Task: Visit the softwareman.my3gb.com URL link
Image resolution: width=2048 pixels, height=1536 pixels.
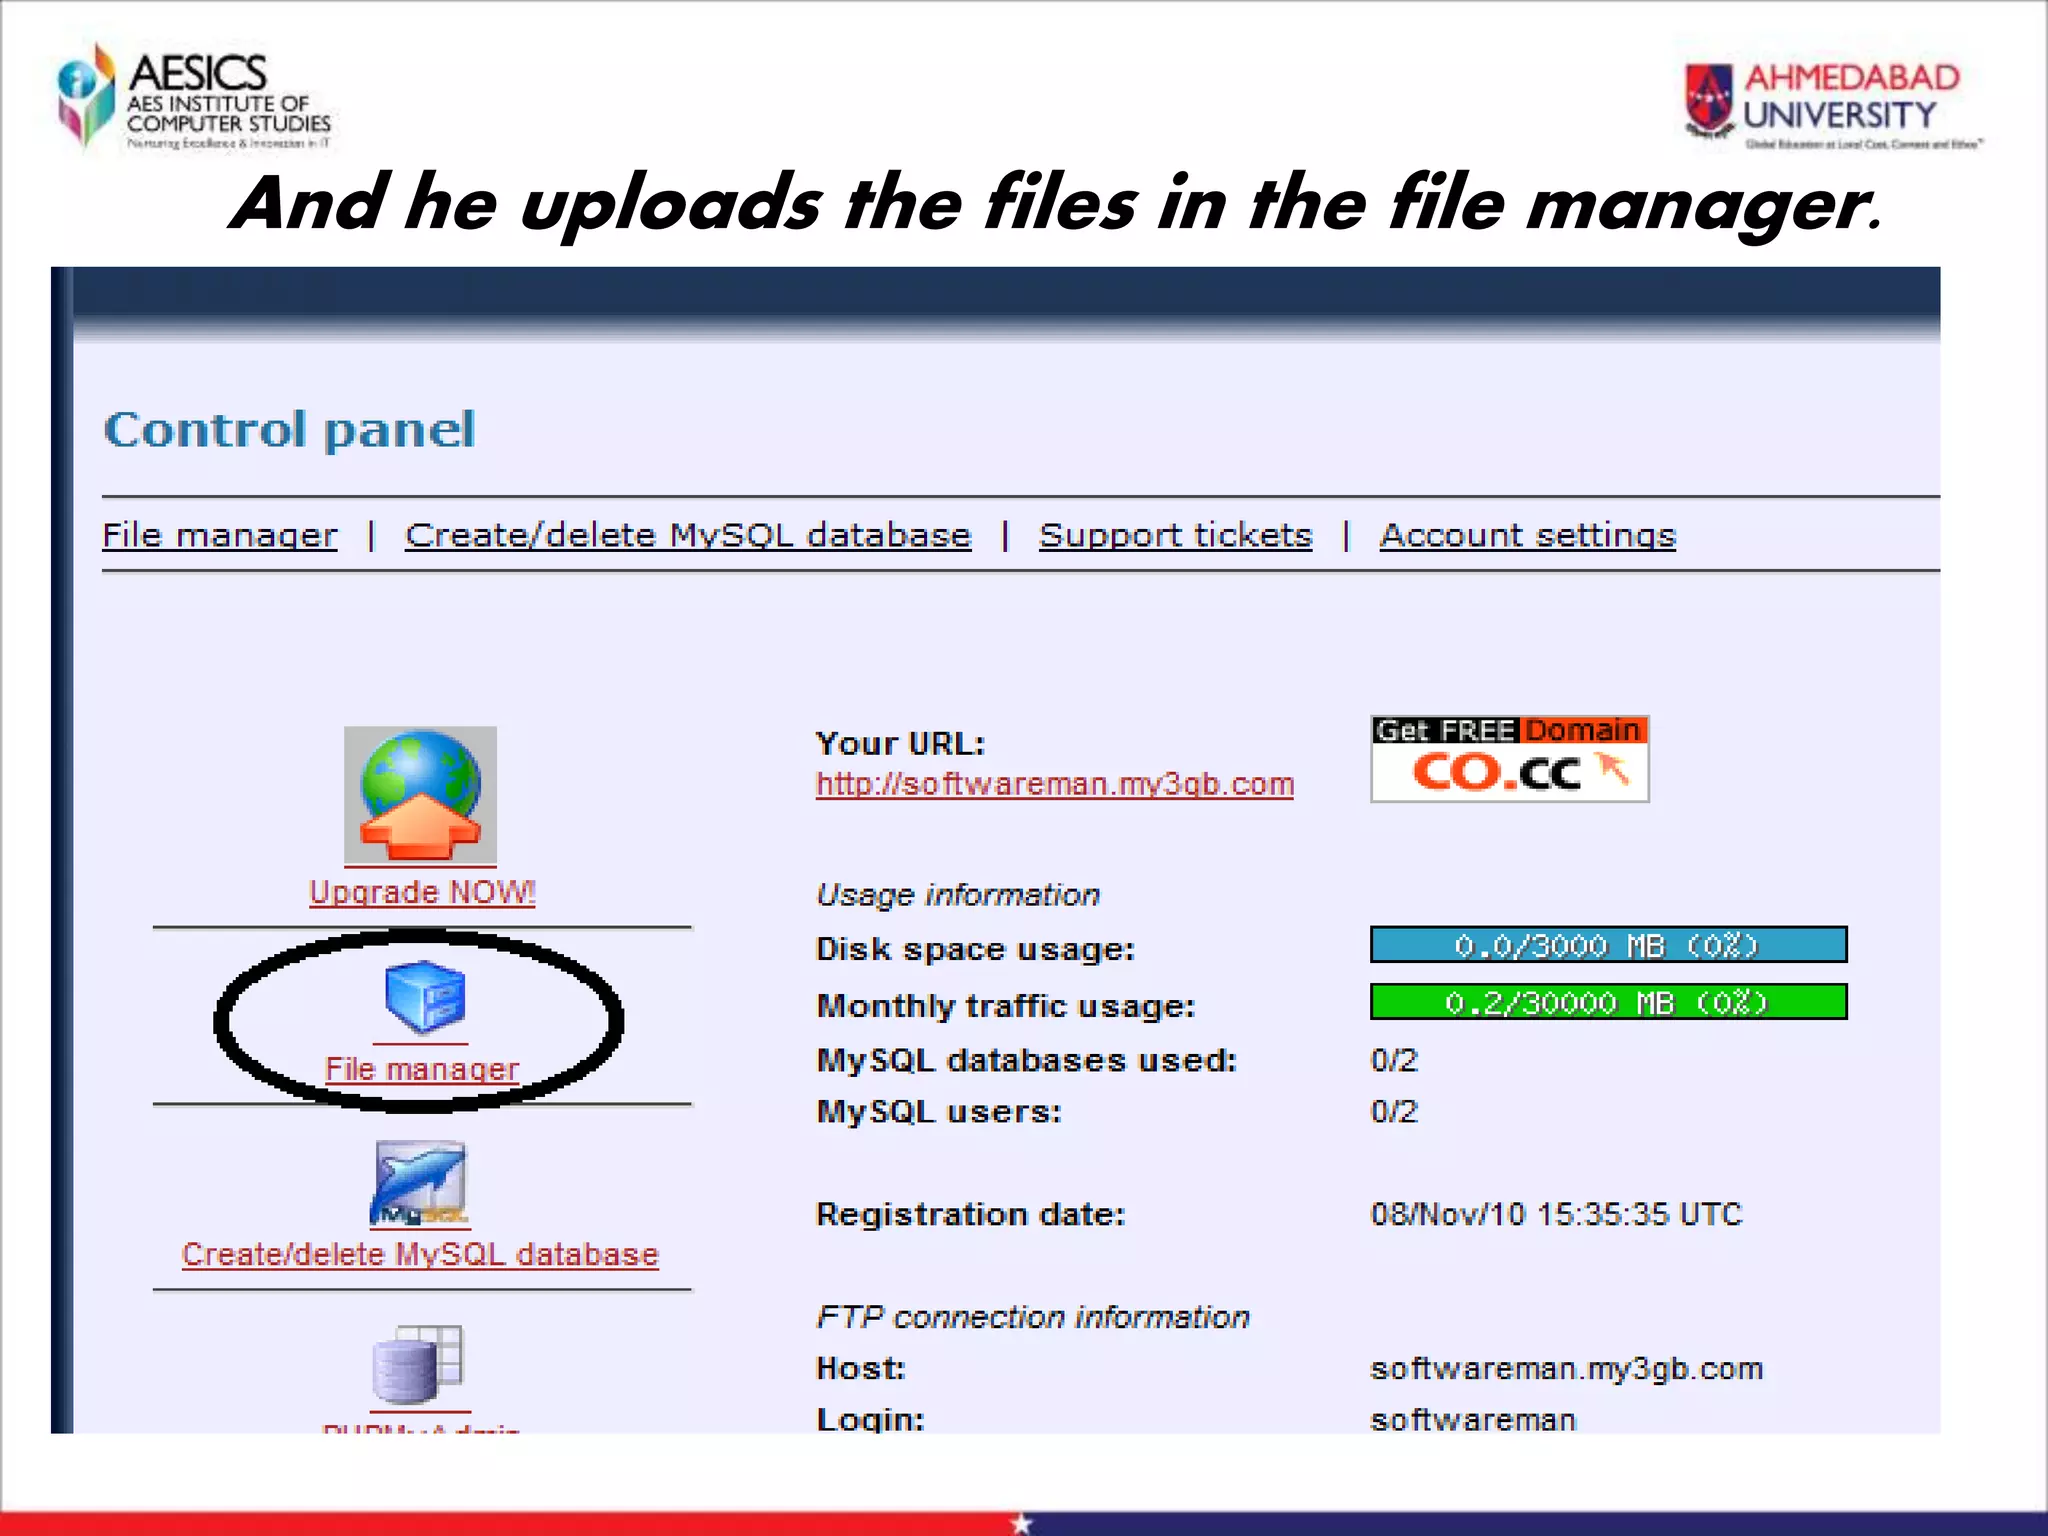Action: click(1055, 784)
